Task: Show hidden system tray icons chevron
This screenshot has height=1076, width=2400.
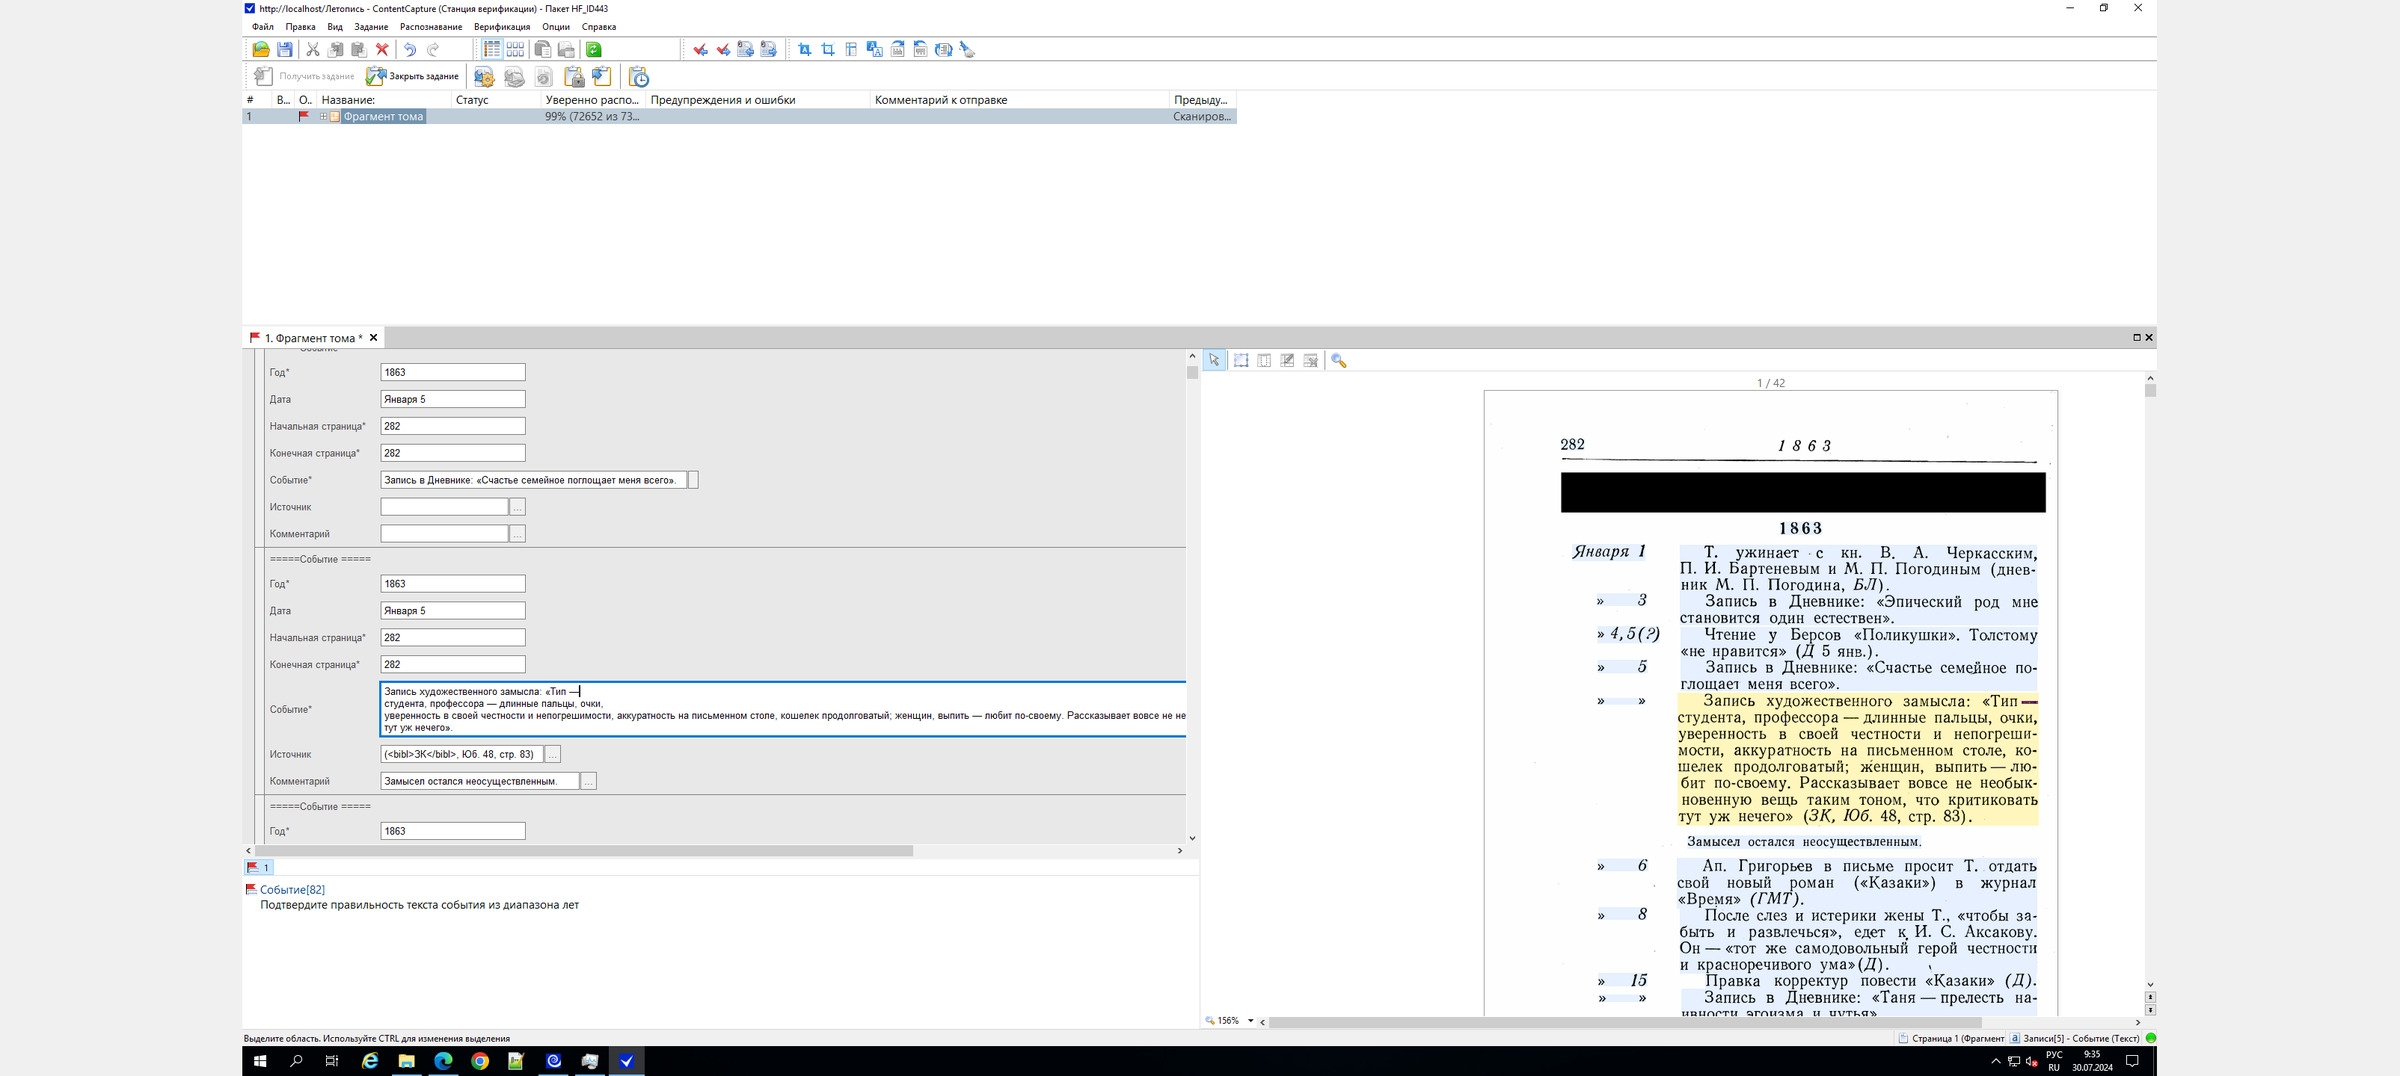Action: tap(1996, 1061)
